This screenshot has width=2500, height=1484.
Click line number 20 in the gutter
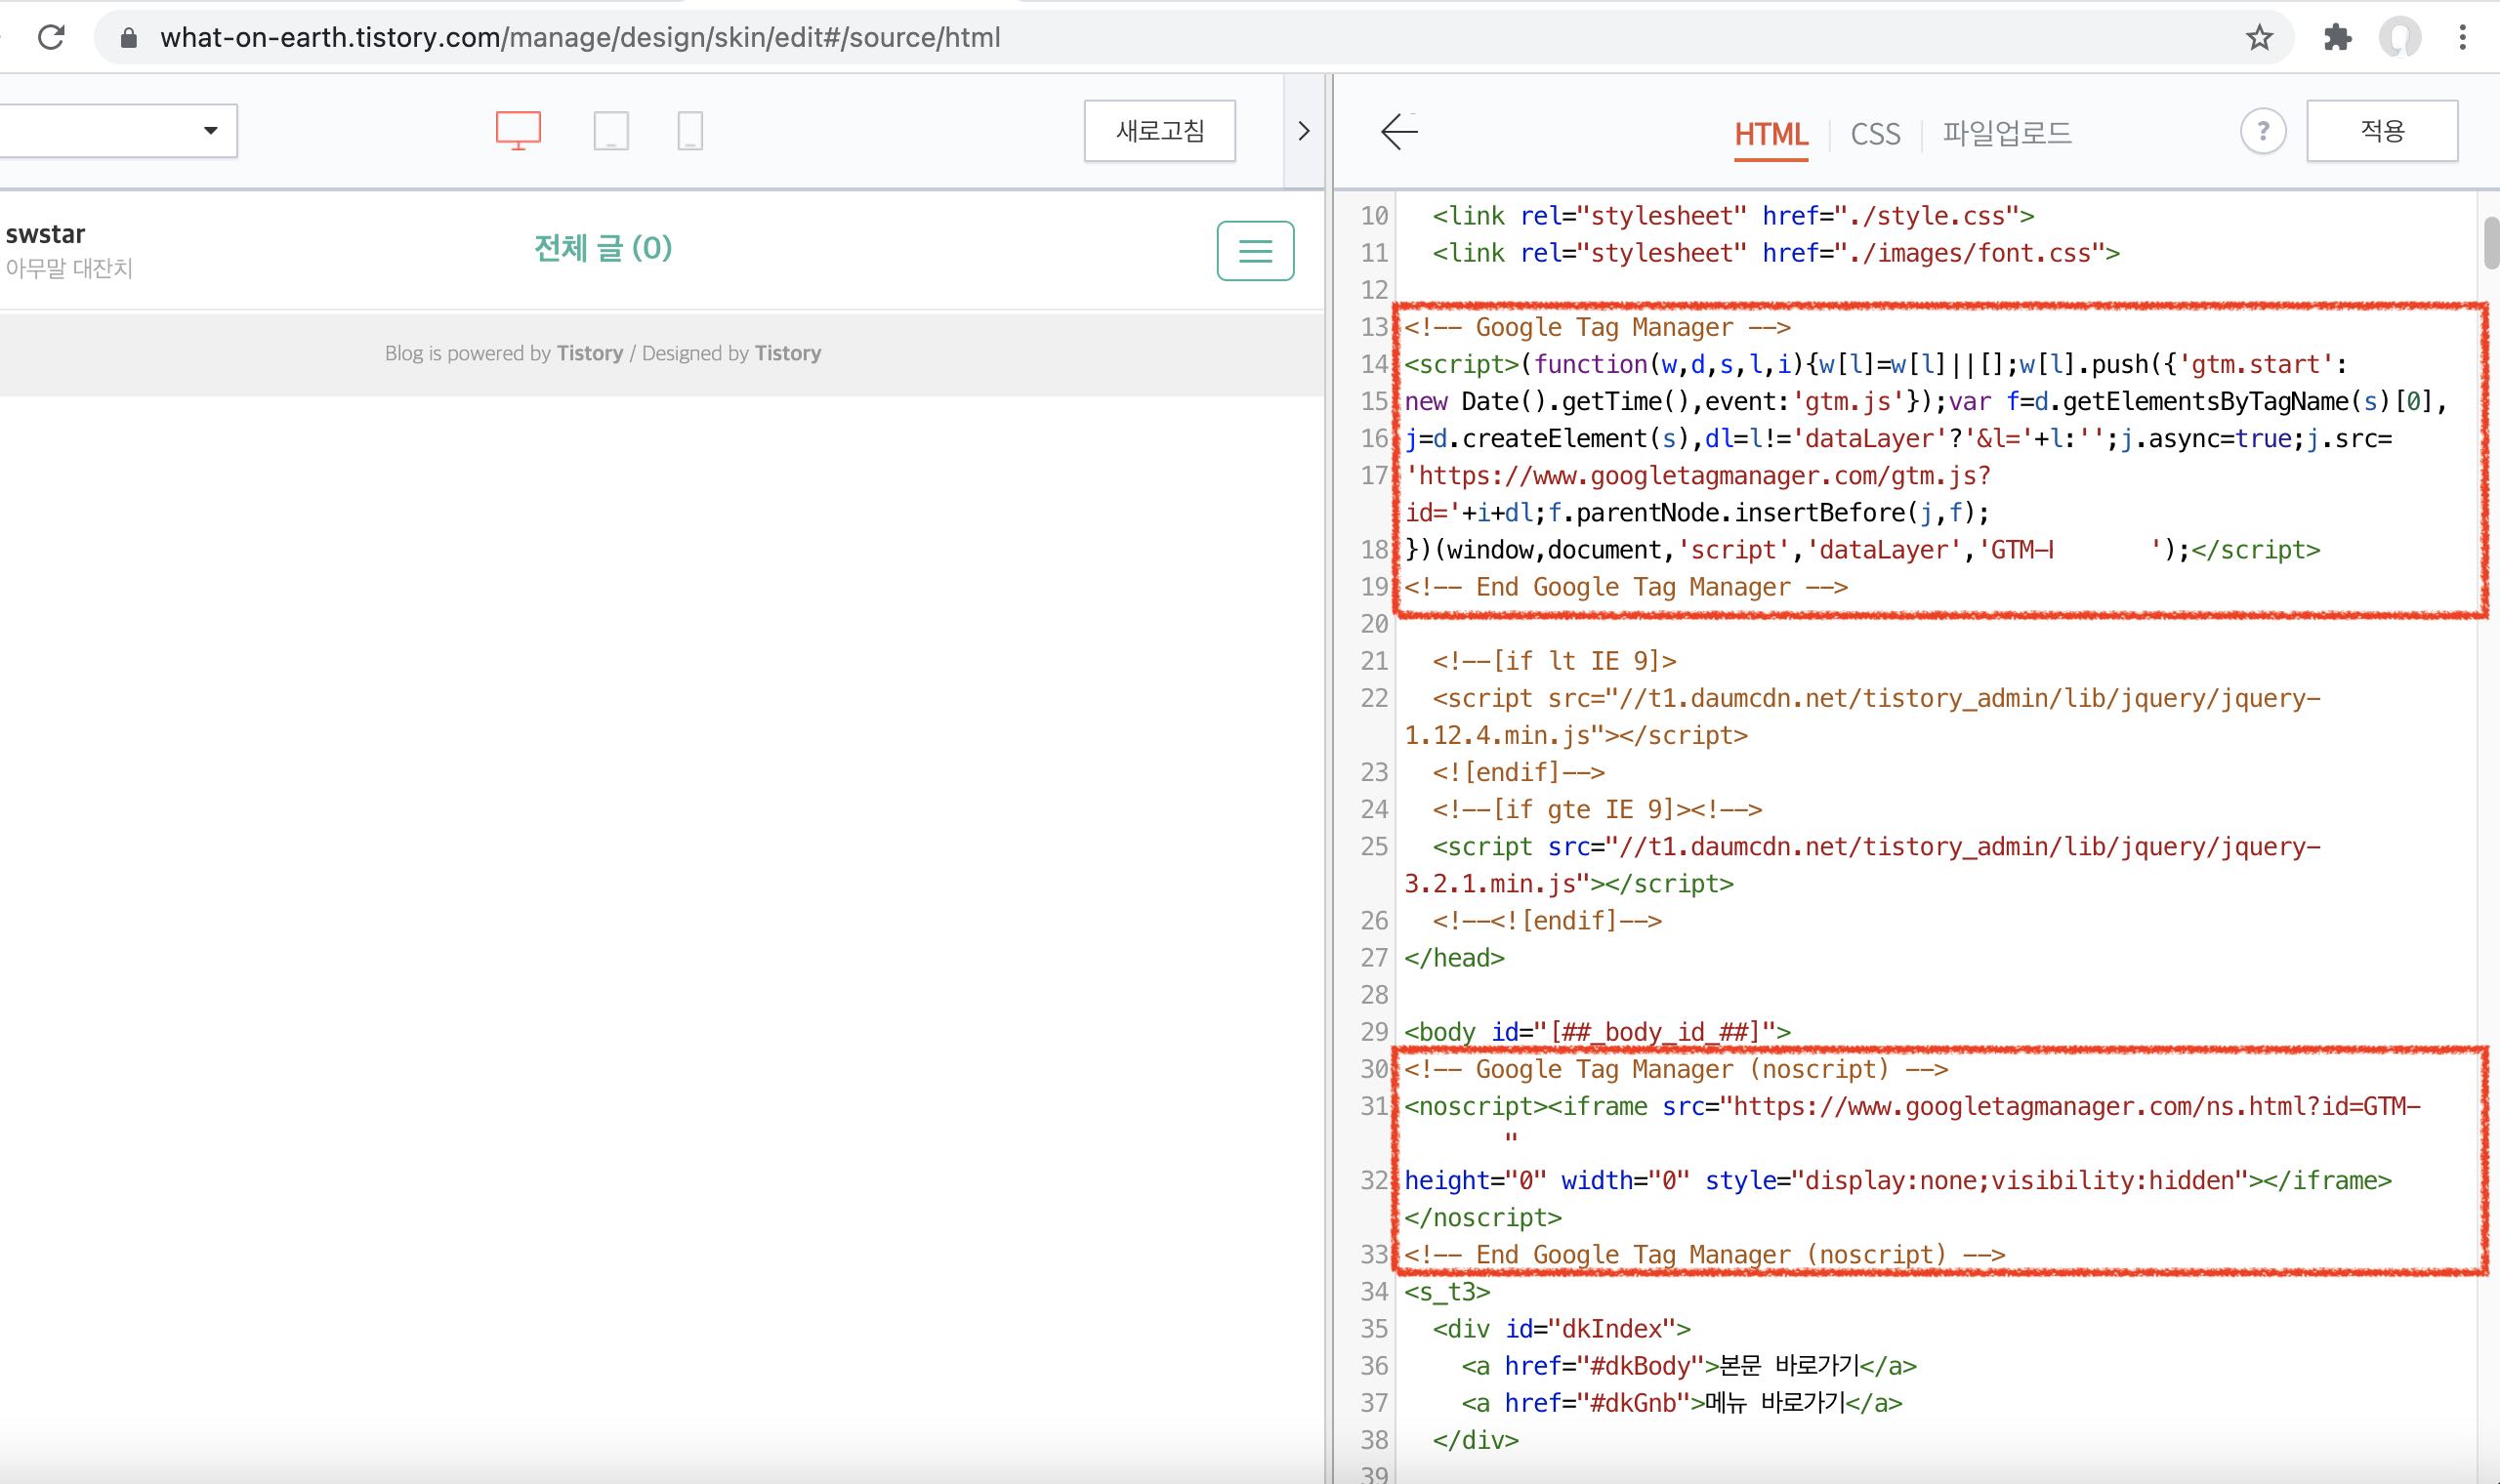click(1374, 624)
